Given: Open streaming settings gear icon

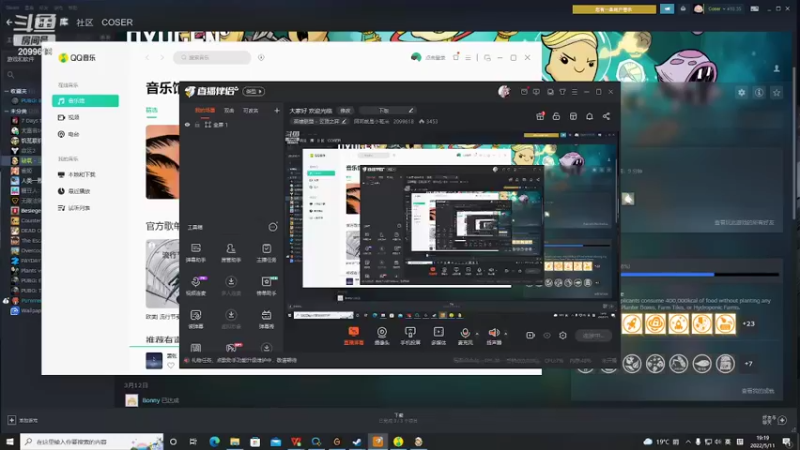Looking at the screenshot, I should tap(563, 335).
